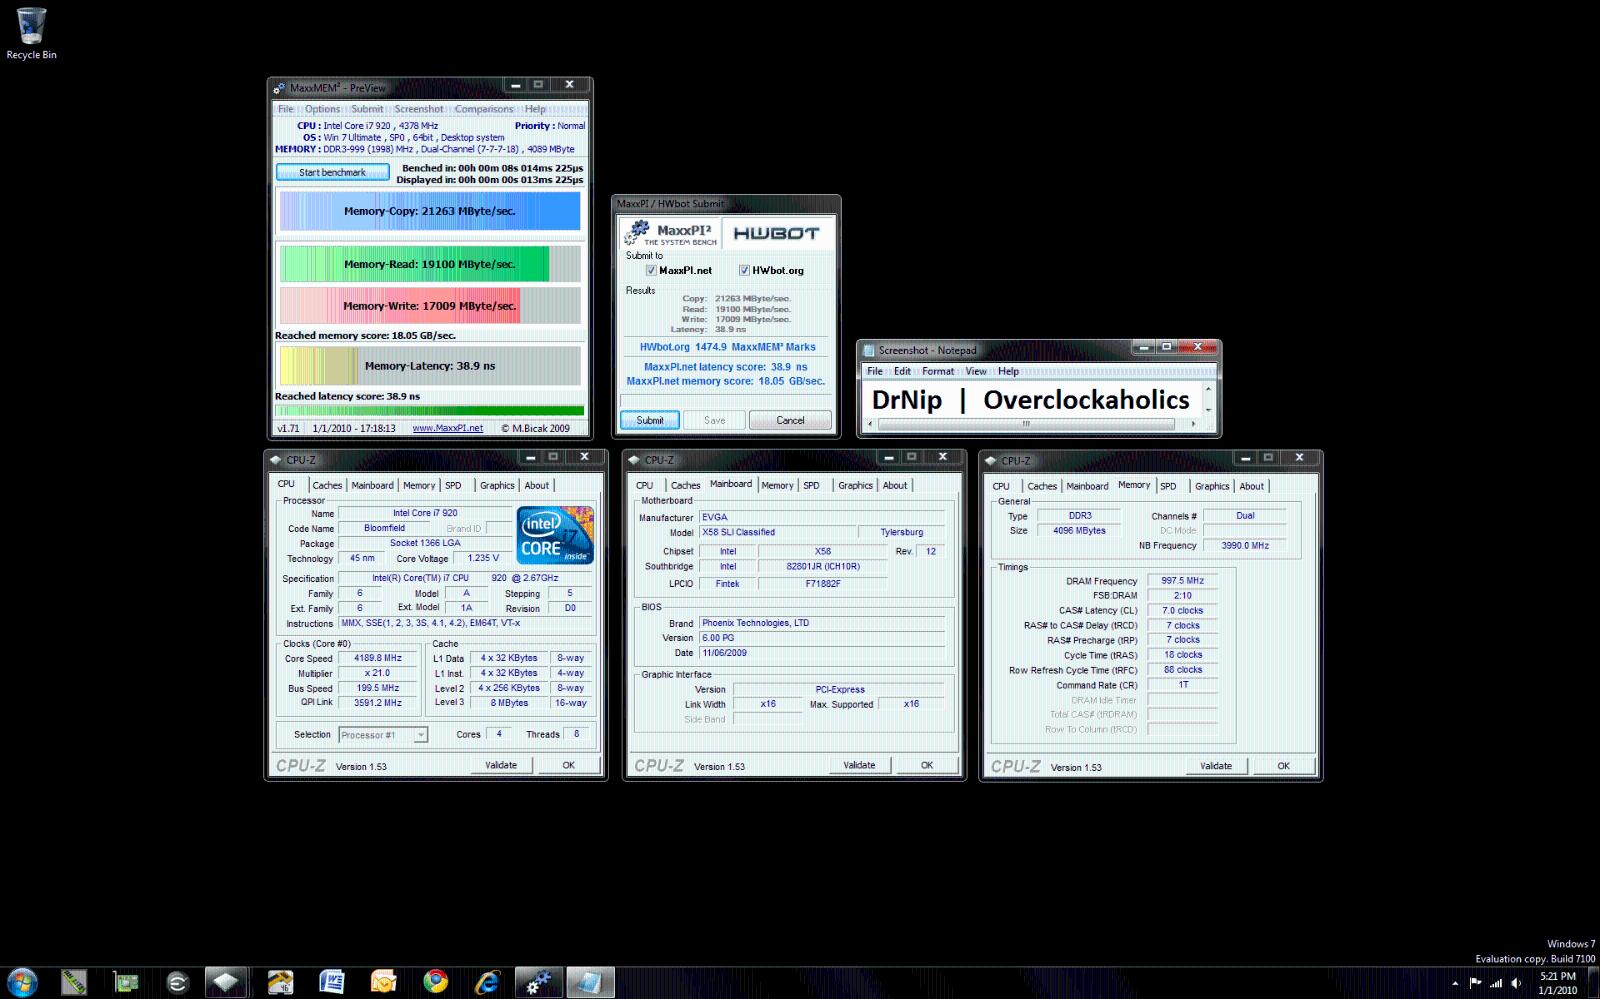
Task: Open Notepad View menu
Action: (x=976, y=371)
